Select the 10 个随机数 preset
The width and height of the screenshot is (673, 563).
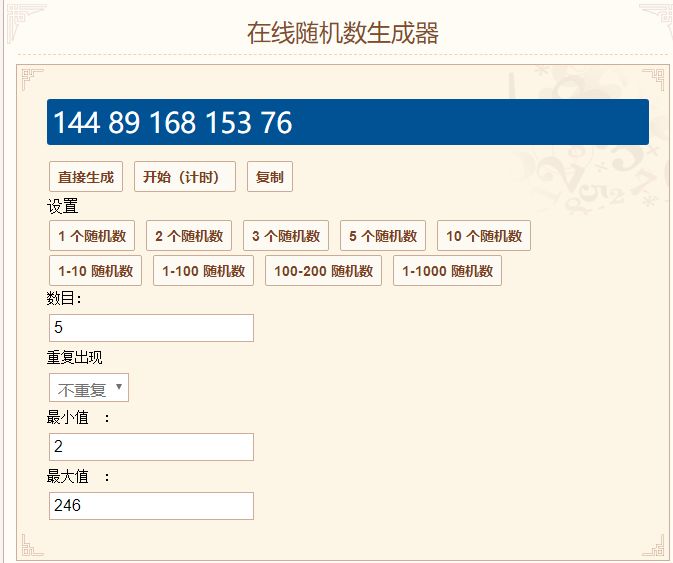point(484,236)
